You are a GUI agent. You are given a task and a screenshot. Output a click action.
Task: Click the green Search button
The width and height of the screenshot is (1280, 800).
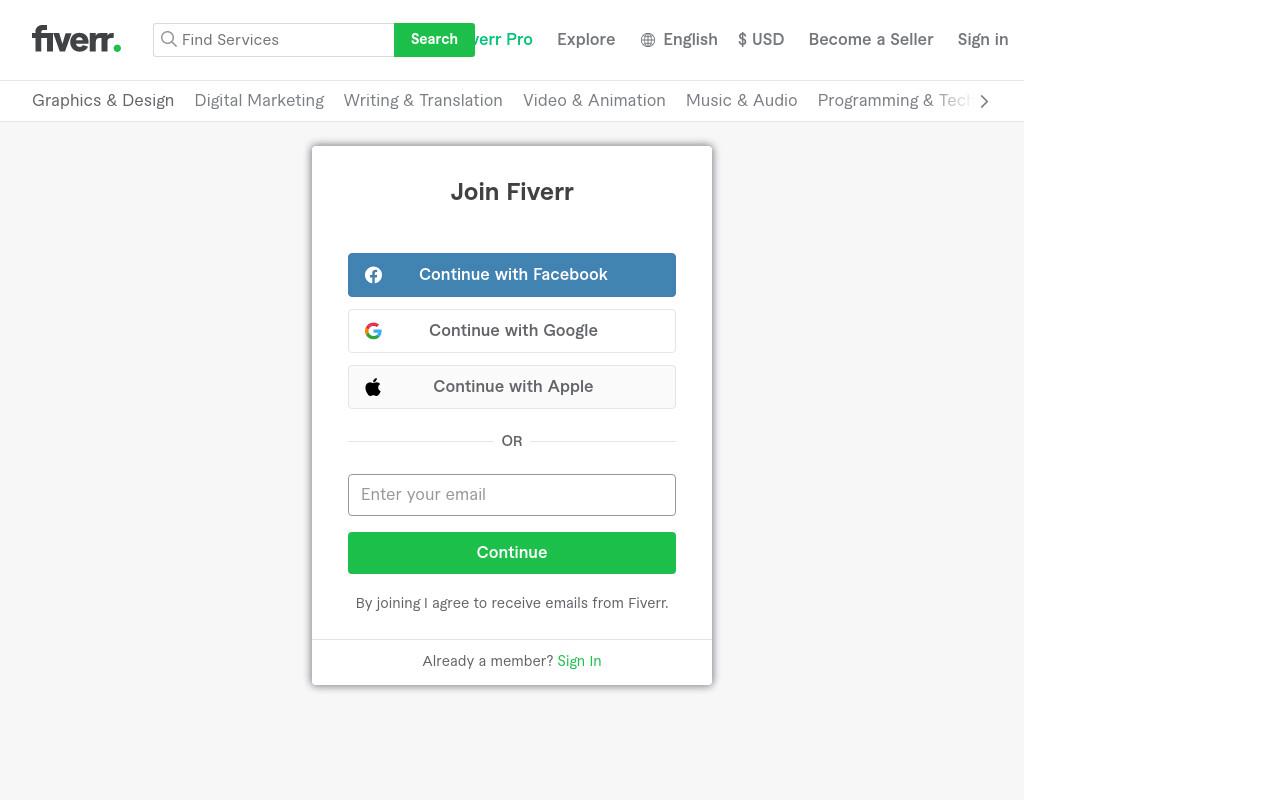[x=434, y=40]
